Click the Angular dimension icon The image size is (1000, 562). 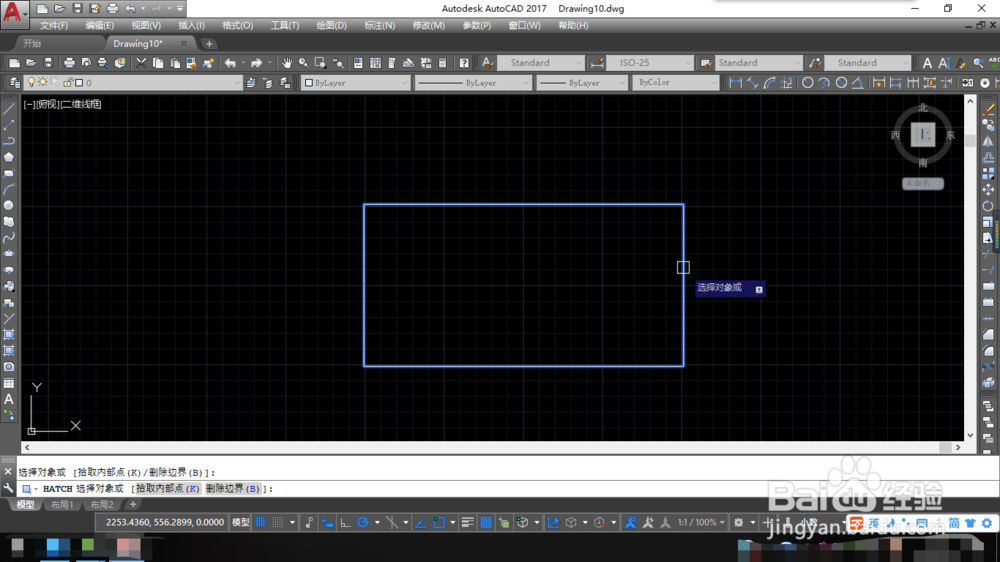pos(858,83)
